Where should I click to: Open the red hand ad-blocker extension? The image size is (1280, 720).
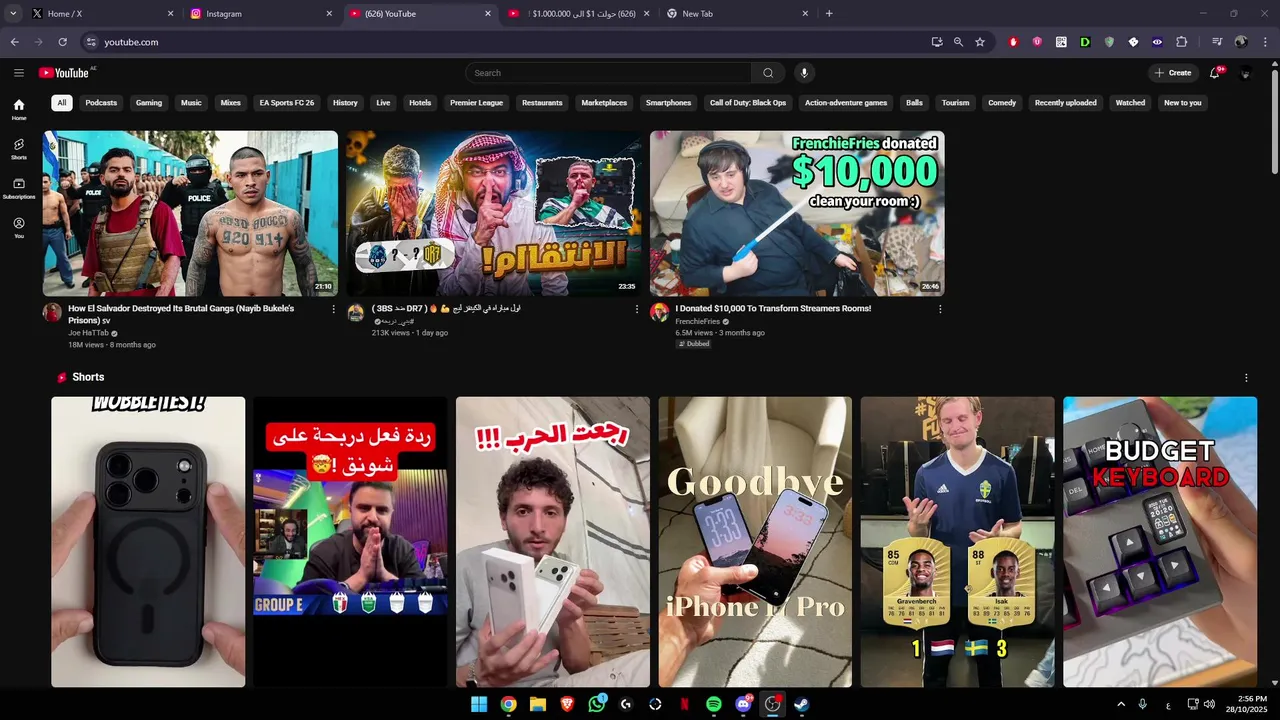[1013, 42]
